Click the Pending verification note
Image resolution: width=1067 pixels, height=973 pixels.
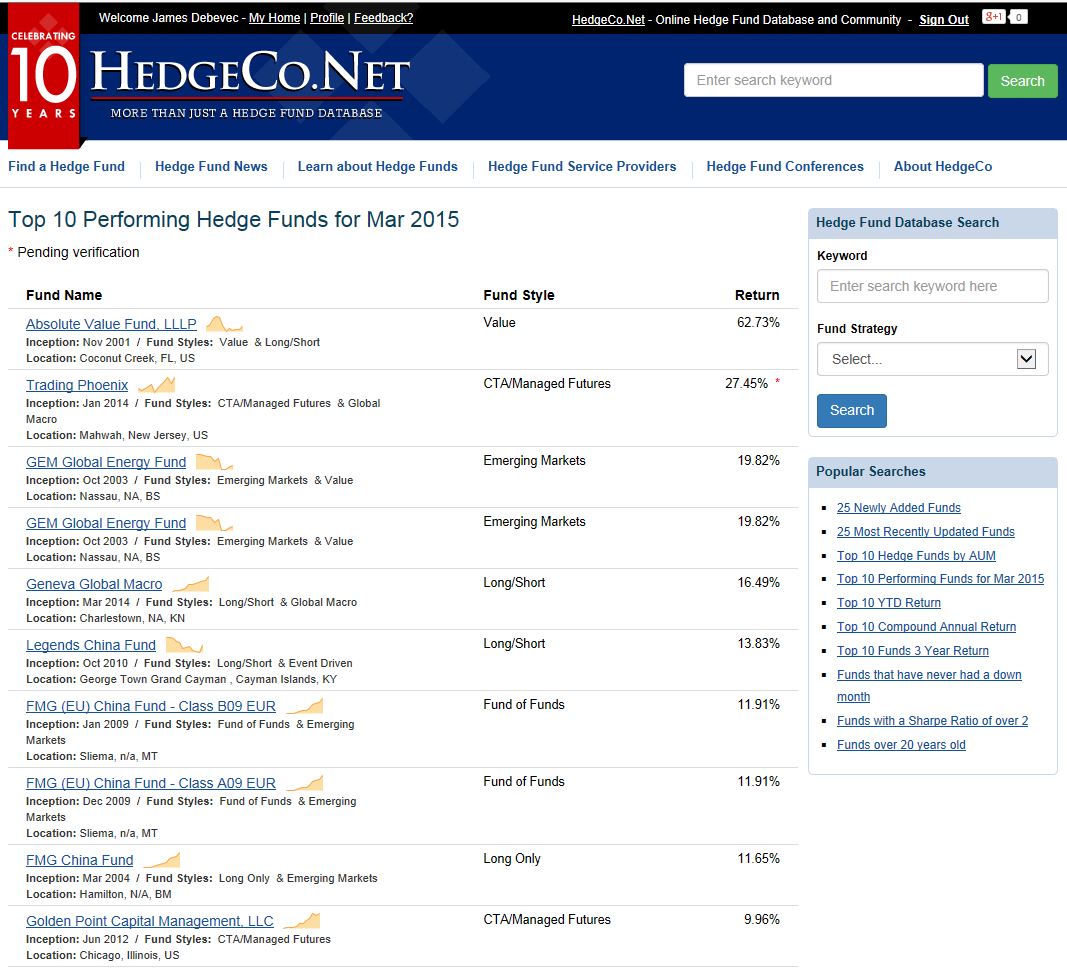coord(73,252)
